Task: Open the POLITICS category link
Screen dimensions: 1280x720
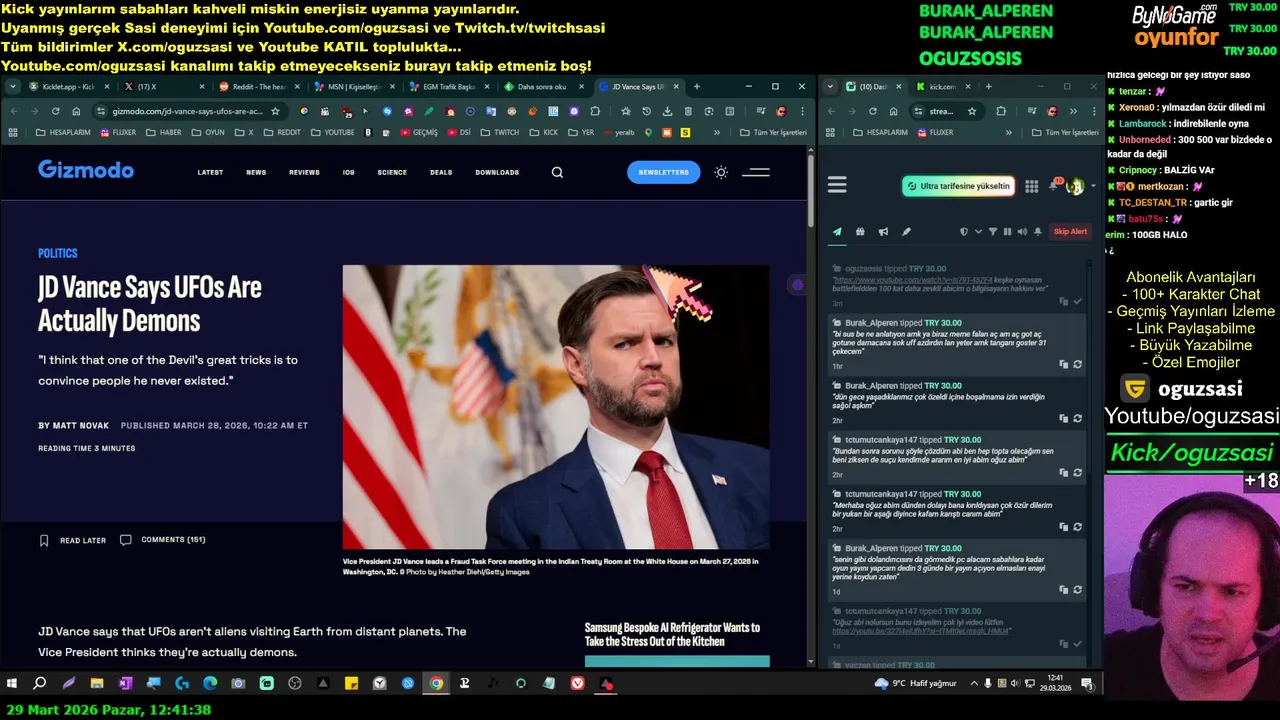Action: (x=58, y=254)
